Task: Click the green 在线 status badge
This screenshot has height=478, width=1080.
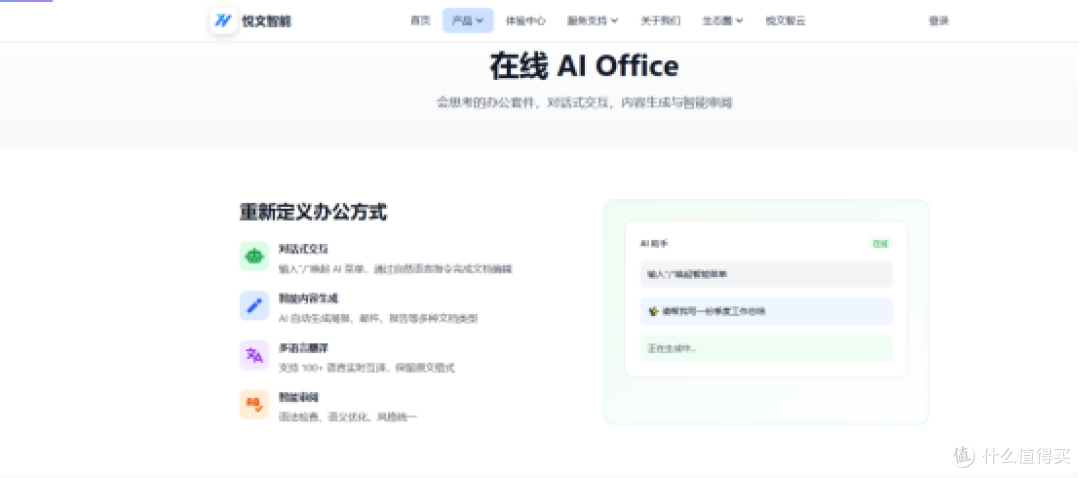Action: point(880,244)
